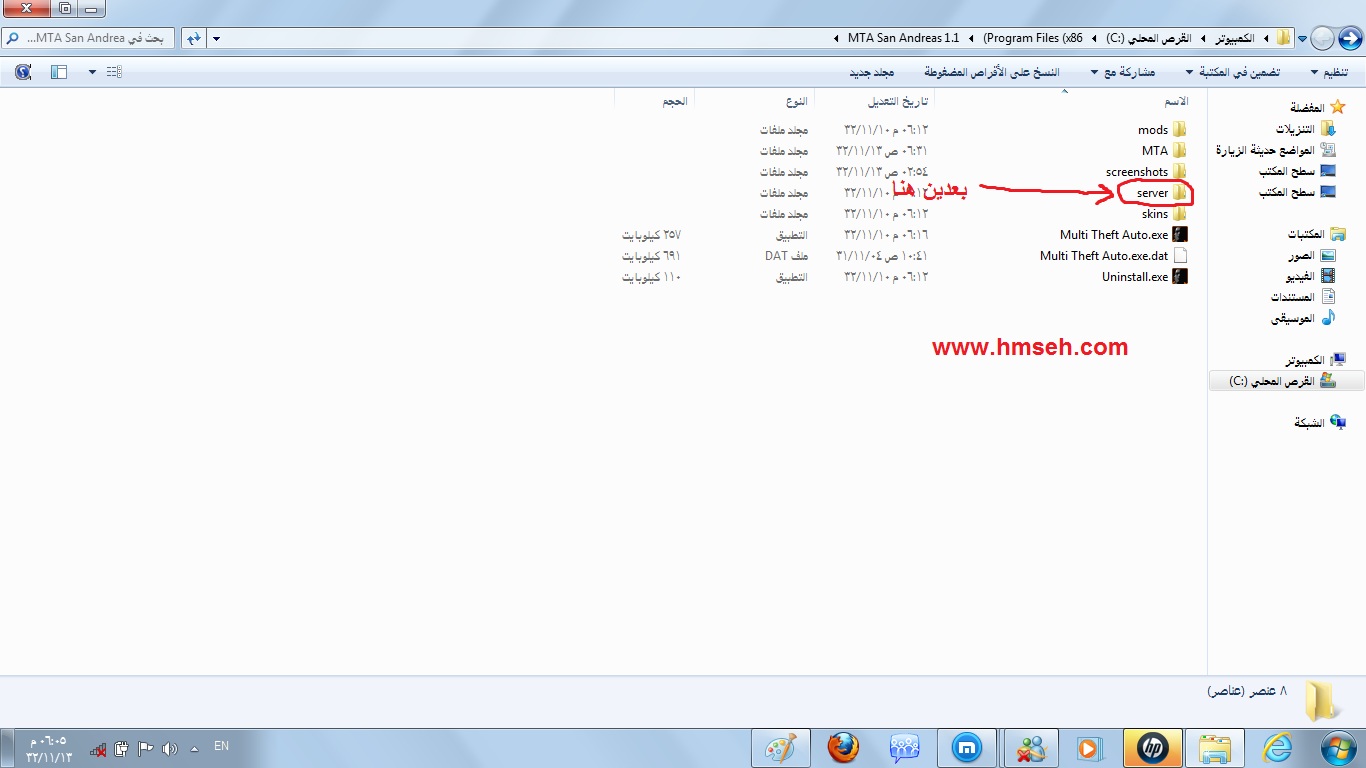Image resolution: width=1366 pixels, height=768 pixels.
Task: Open Paint from taskbar
Action: (780, 748)
